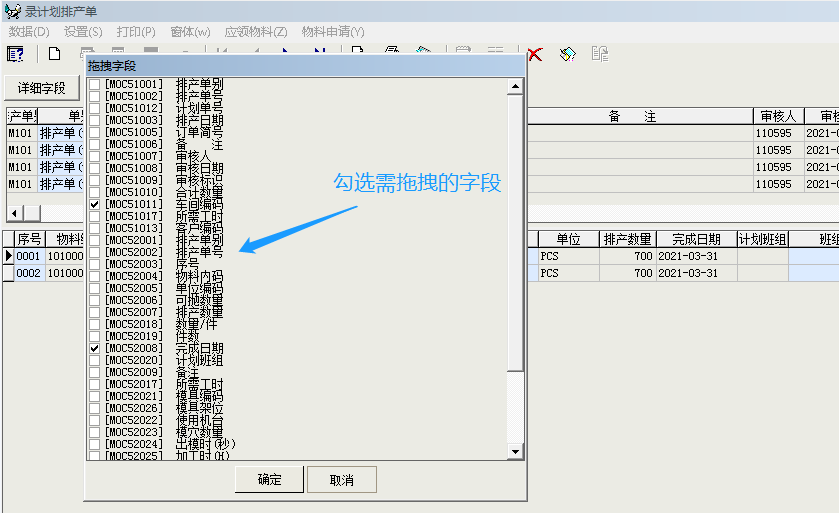This screenshot has height=513, width=839.
Task: Click the last toolbar icon on the right
Action: point(600,54)
